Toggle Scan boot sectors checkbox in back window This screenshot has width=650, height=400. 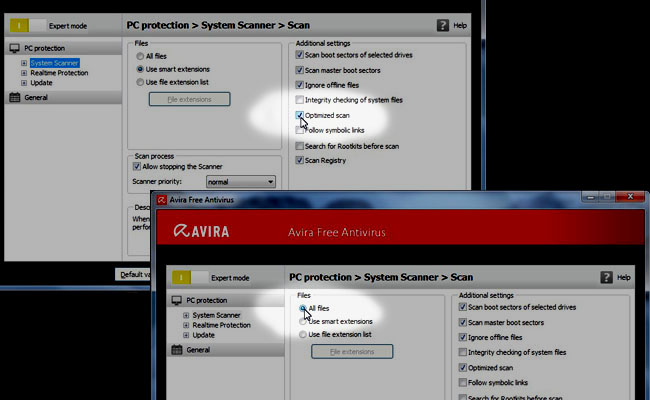299,55
